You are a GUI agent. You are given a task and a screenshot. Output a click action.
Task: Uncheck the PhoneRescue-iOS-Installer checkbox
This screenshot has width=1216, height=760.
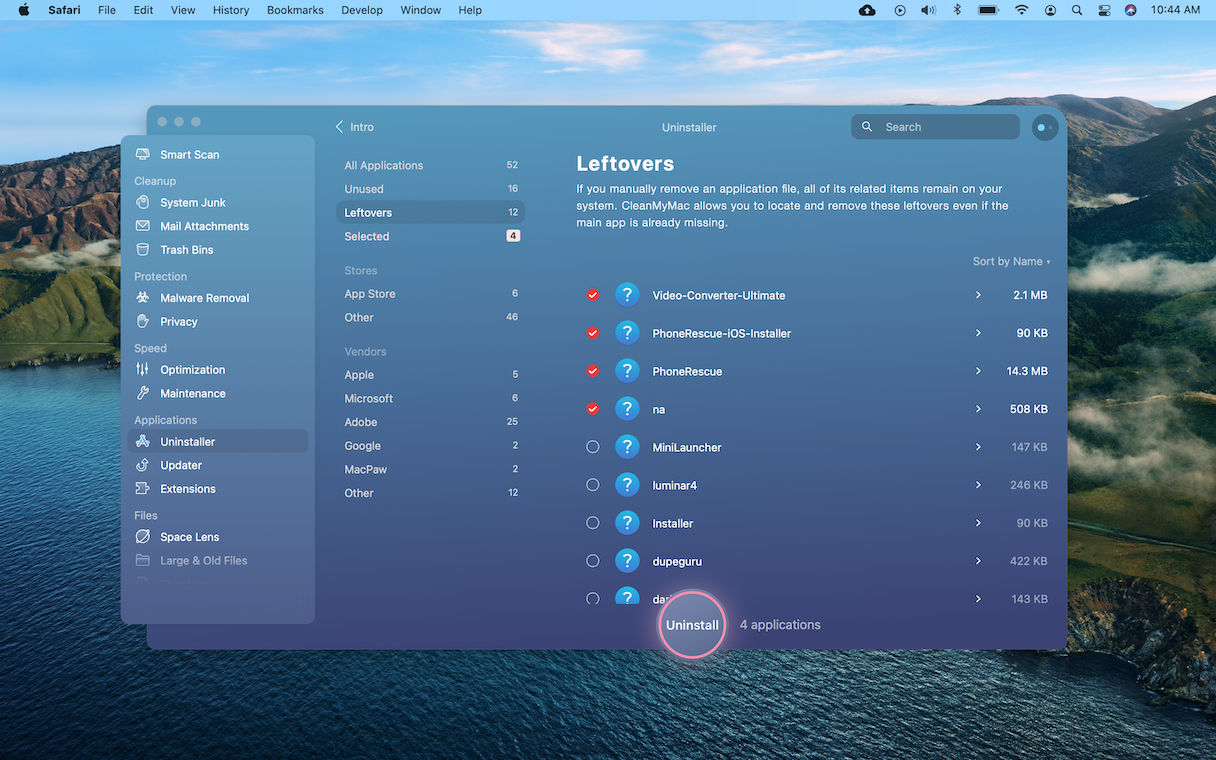coord(593,333)
